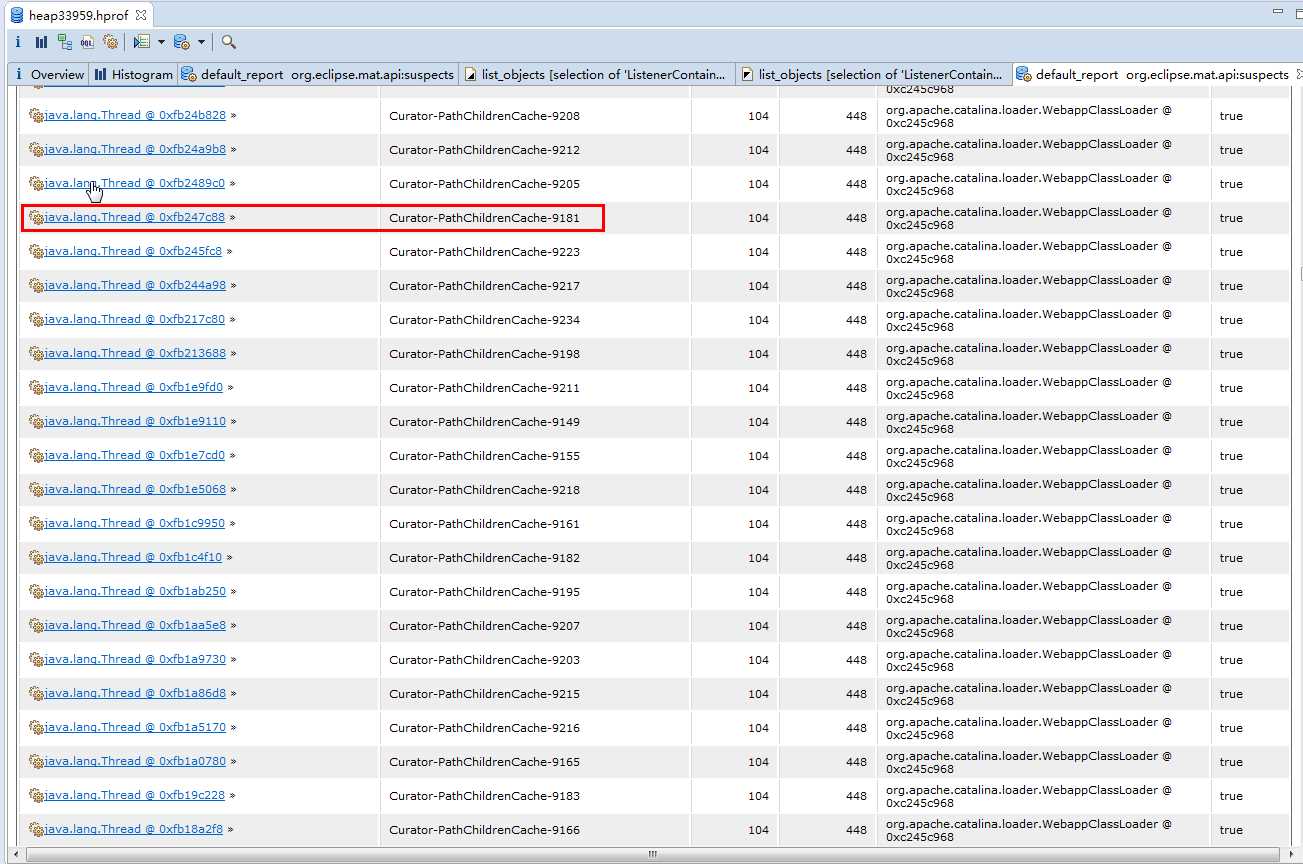Open link java.lang.Thread @ 0xfb1a0780
The image size is (1303, 864).
click(x=135, y=761)
